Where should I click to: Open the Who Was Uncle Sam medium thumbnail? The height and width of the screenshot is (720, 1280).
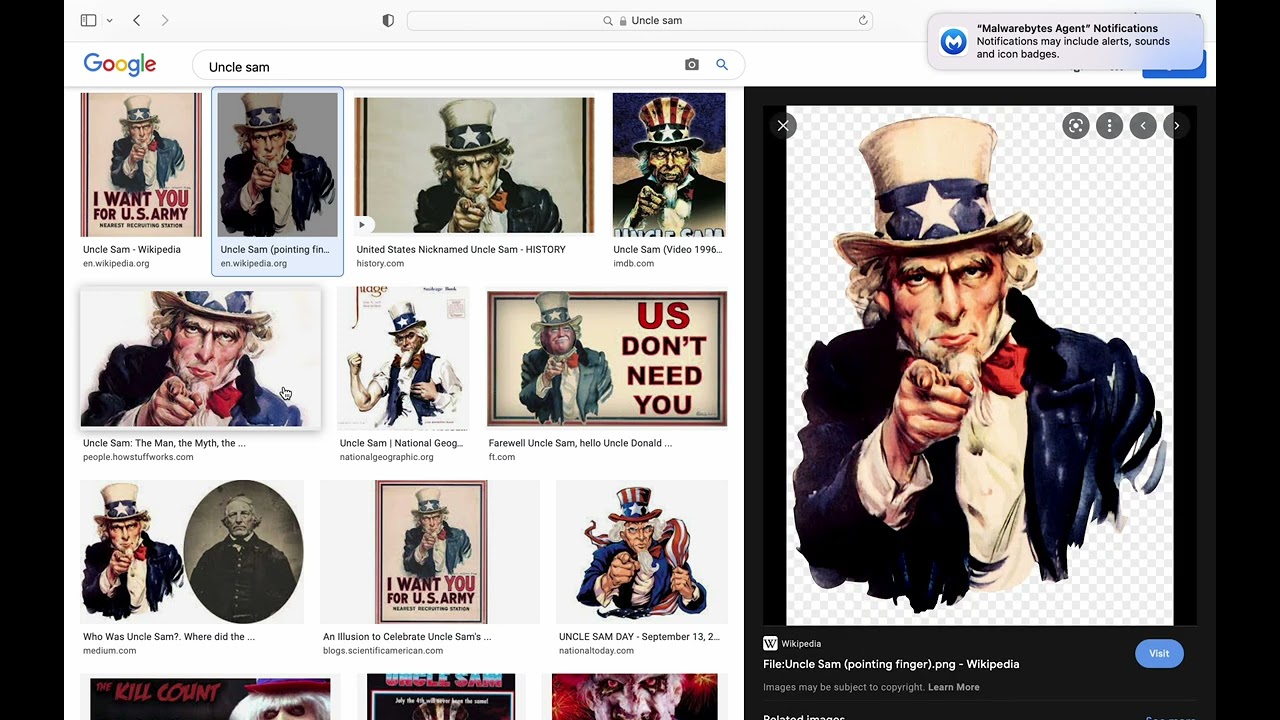[x=192, y=552]
